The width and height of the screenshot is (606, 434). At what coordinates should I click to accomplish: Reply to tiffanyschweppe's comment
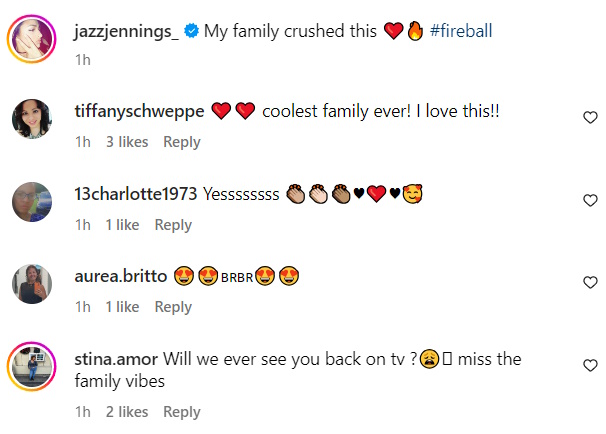tap(182, 142)
